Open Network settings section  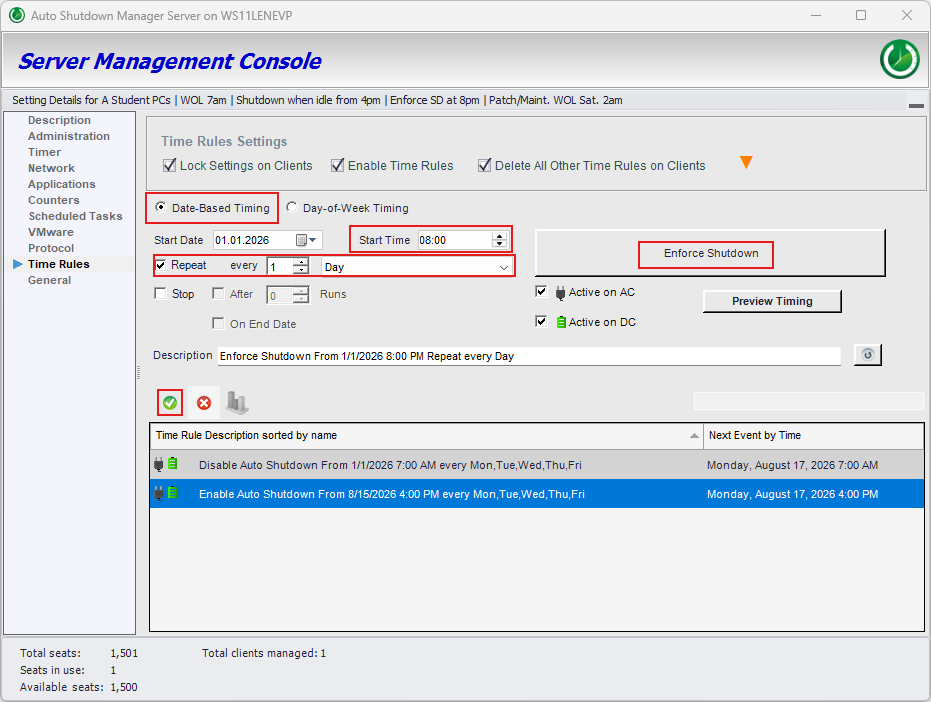point(51,168)
